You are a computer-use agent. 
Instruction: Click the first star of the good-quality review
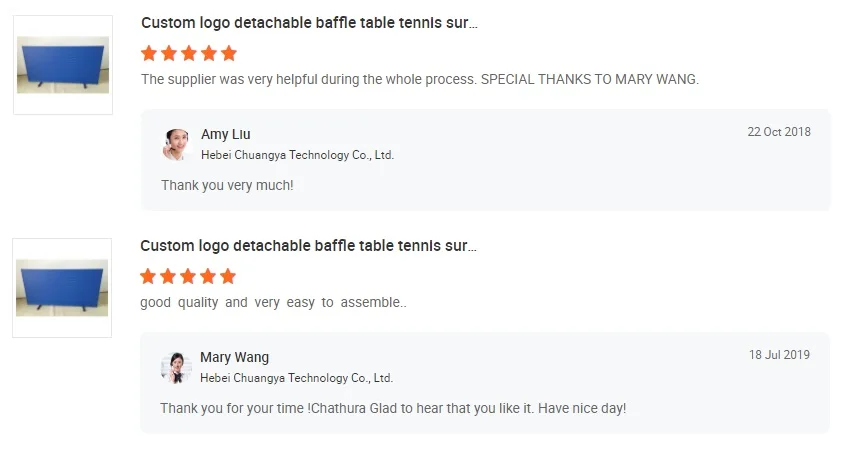tap(148, 276)
